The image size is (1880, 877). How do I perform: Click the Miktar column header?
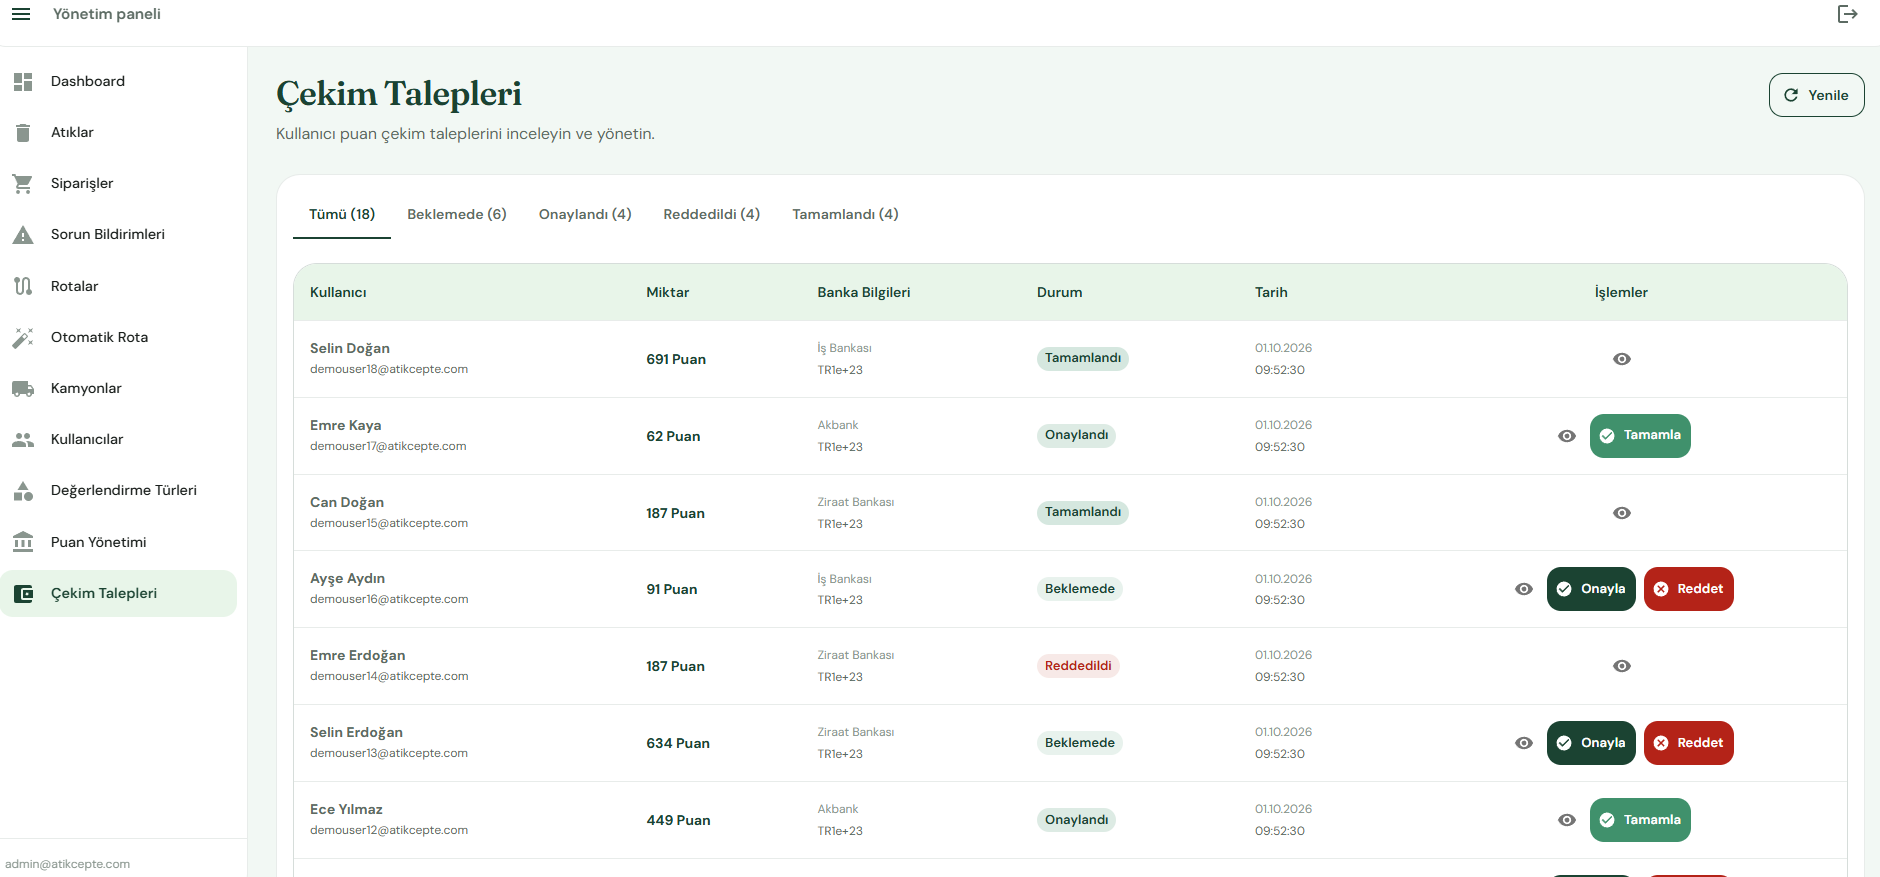pyautogui.click(x=668, y=292)
